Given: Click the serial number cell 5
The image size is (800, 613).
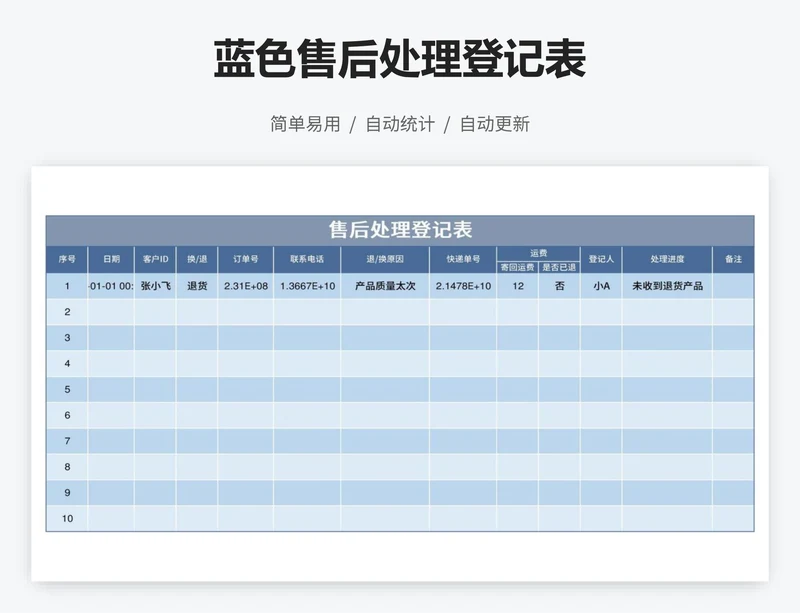Looking at the screenshot, I should coord(67,389).
